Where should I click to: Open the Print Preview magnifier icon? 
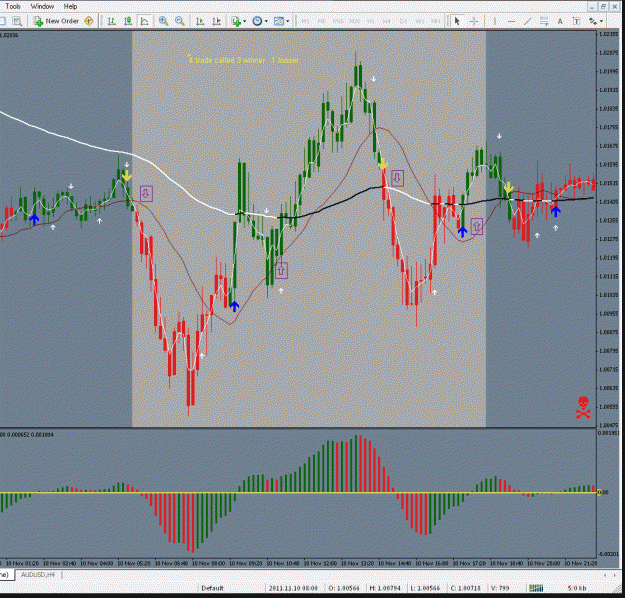click(17, 21)
